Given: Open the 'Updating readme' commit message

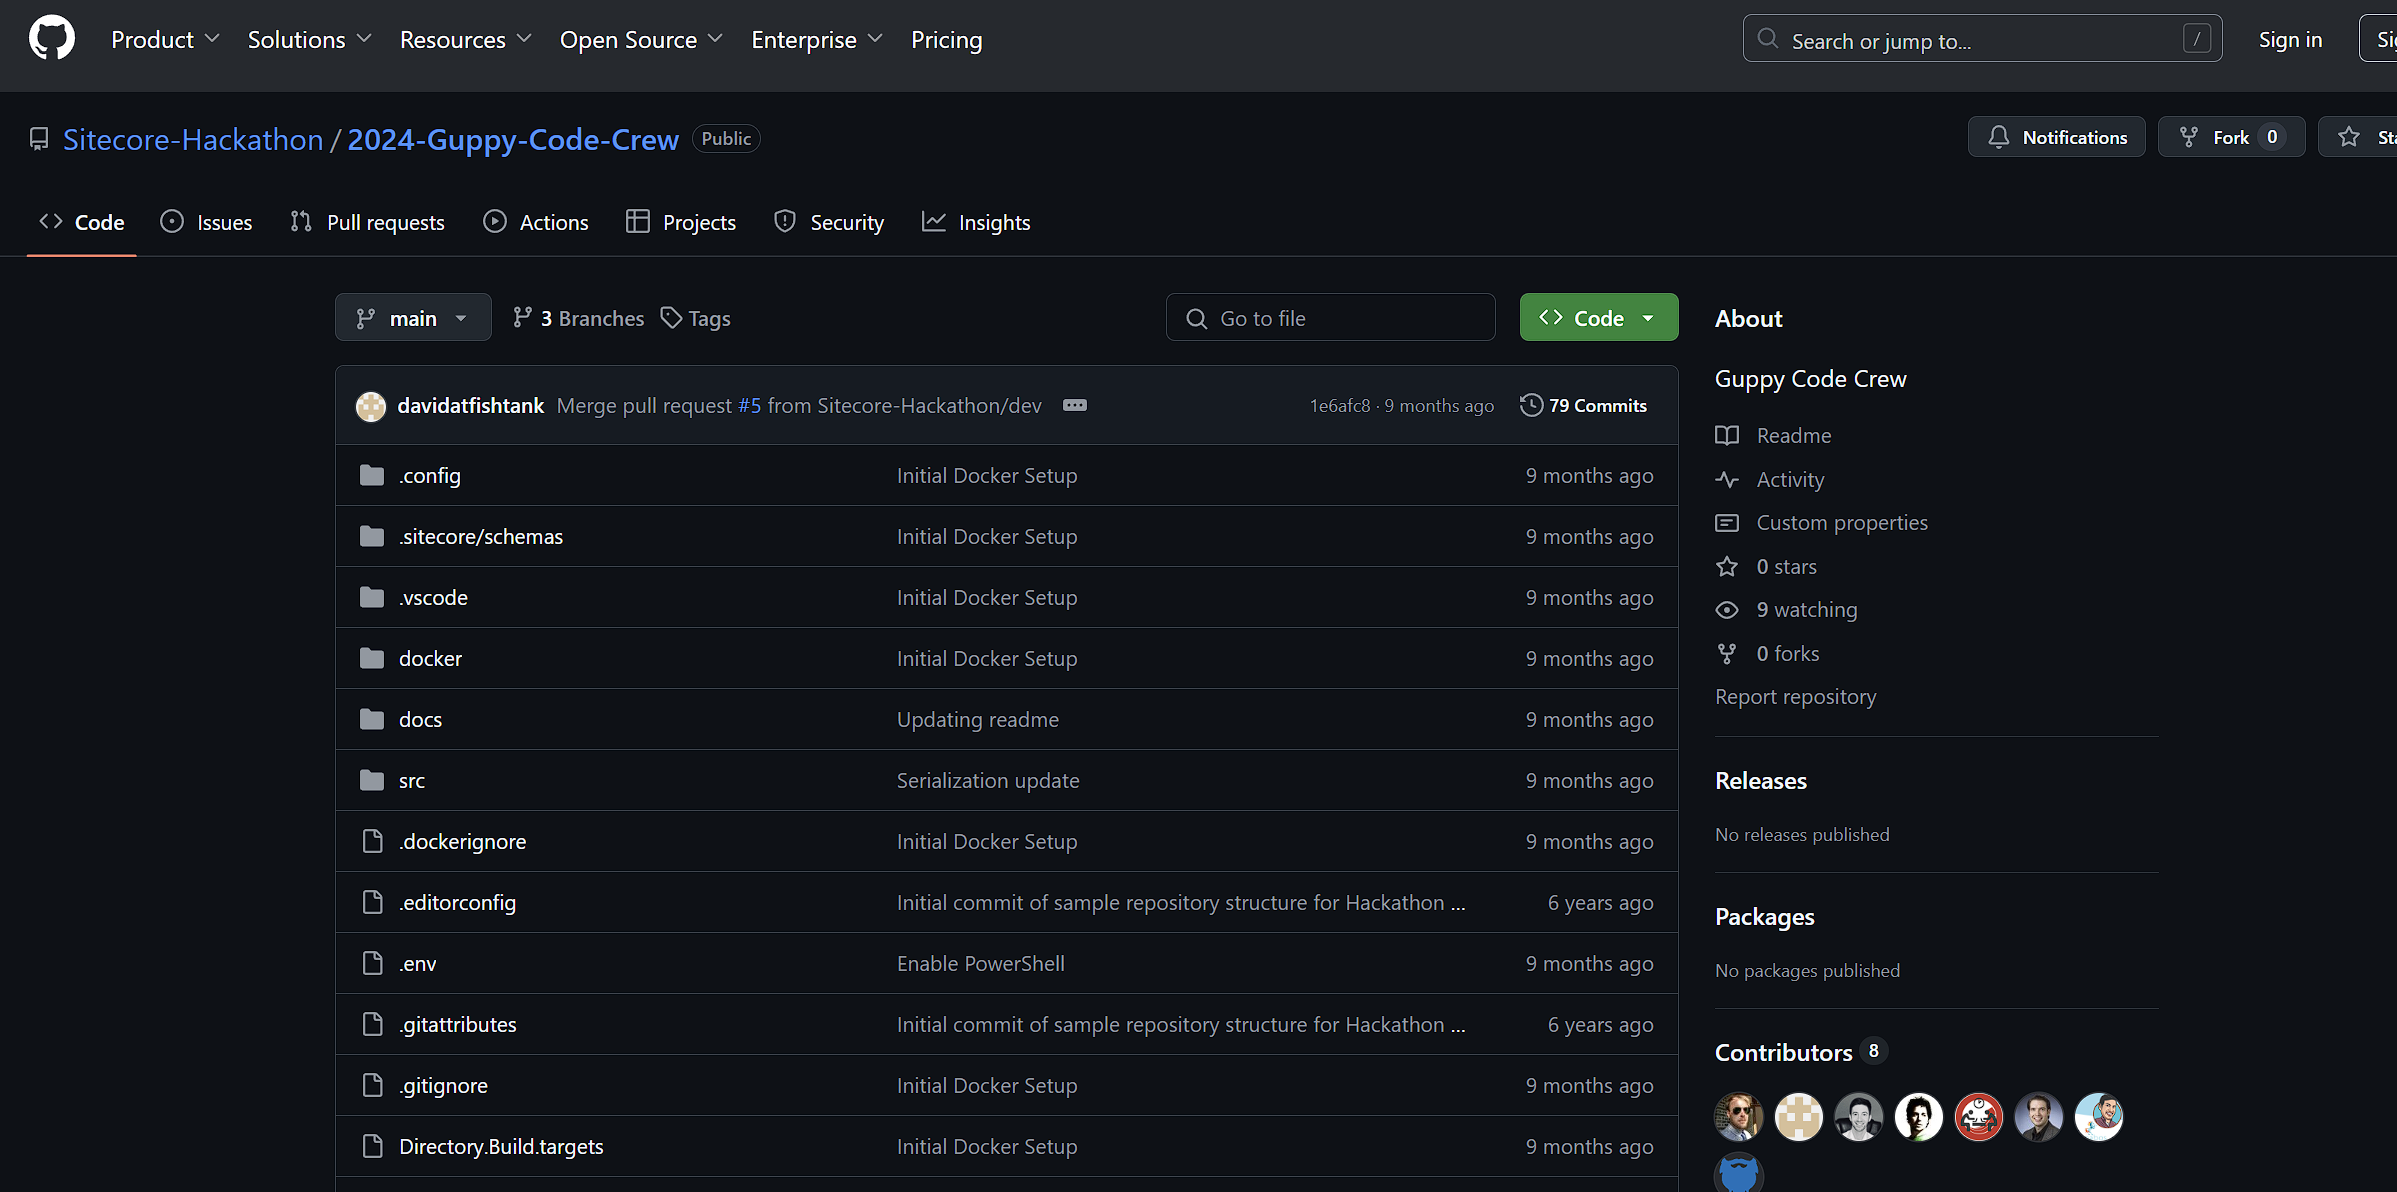Looking at the screenshot, I should click(x=978, y=719).
